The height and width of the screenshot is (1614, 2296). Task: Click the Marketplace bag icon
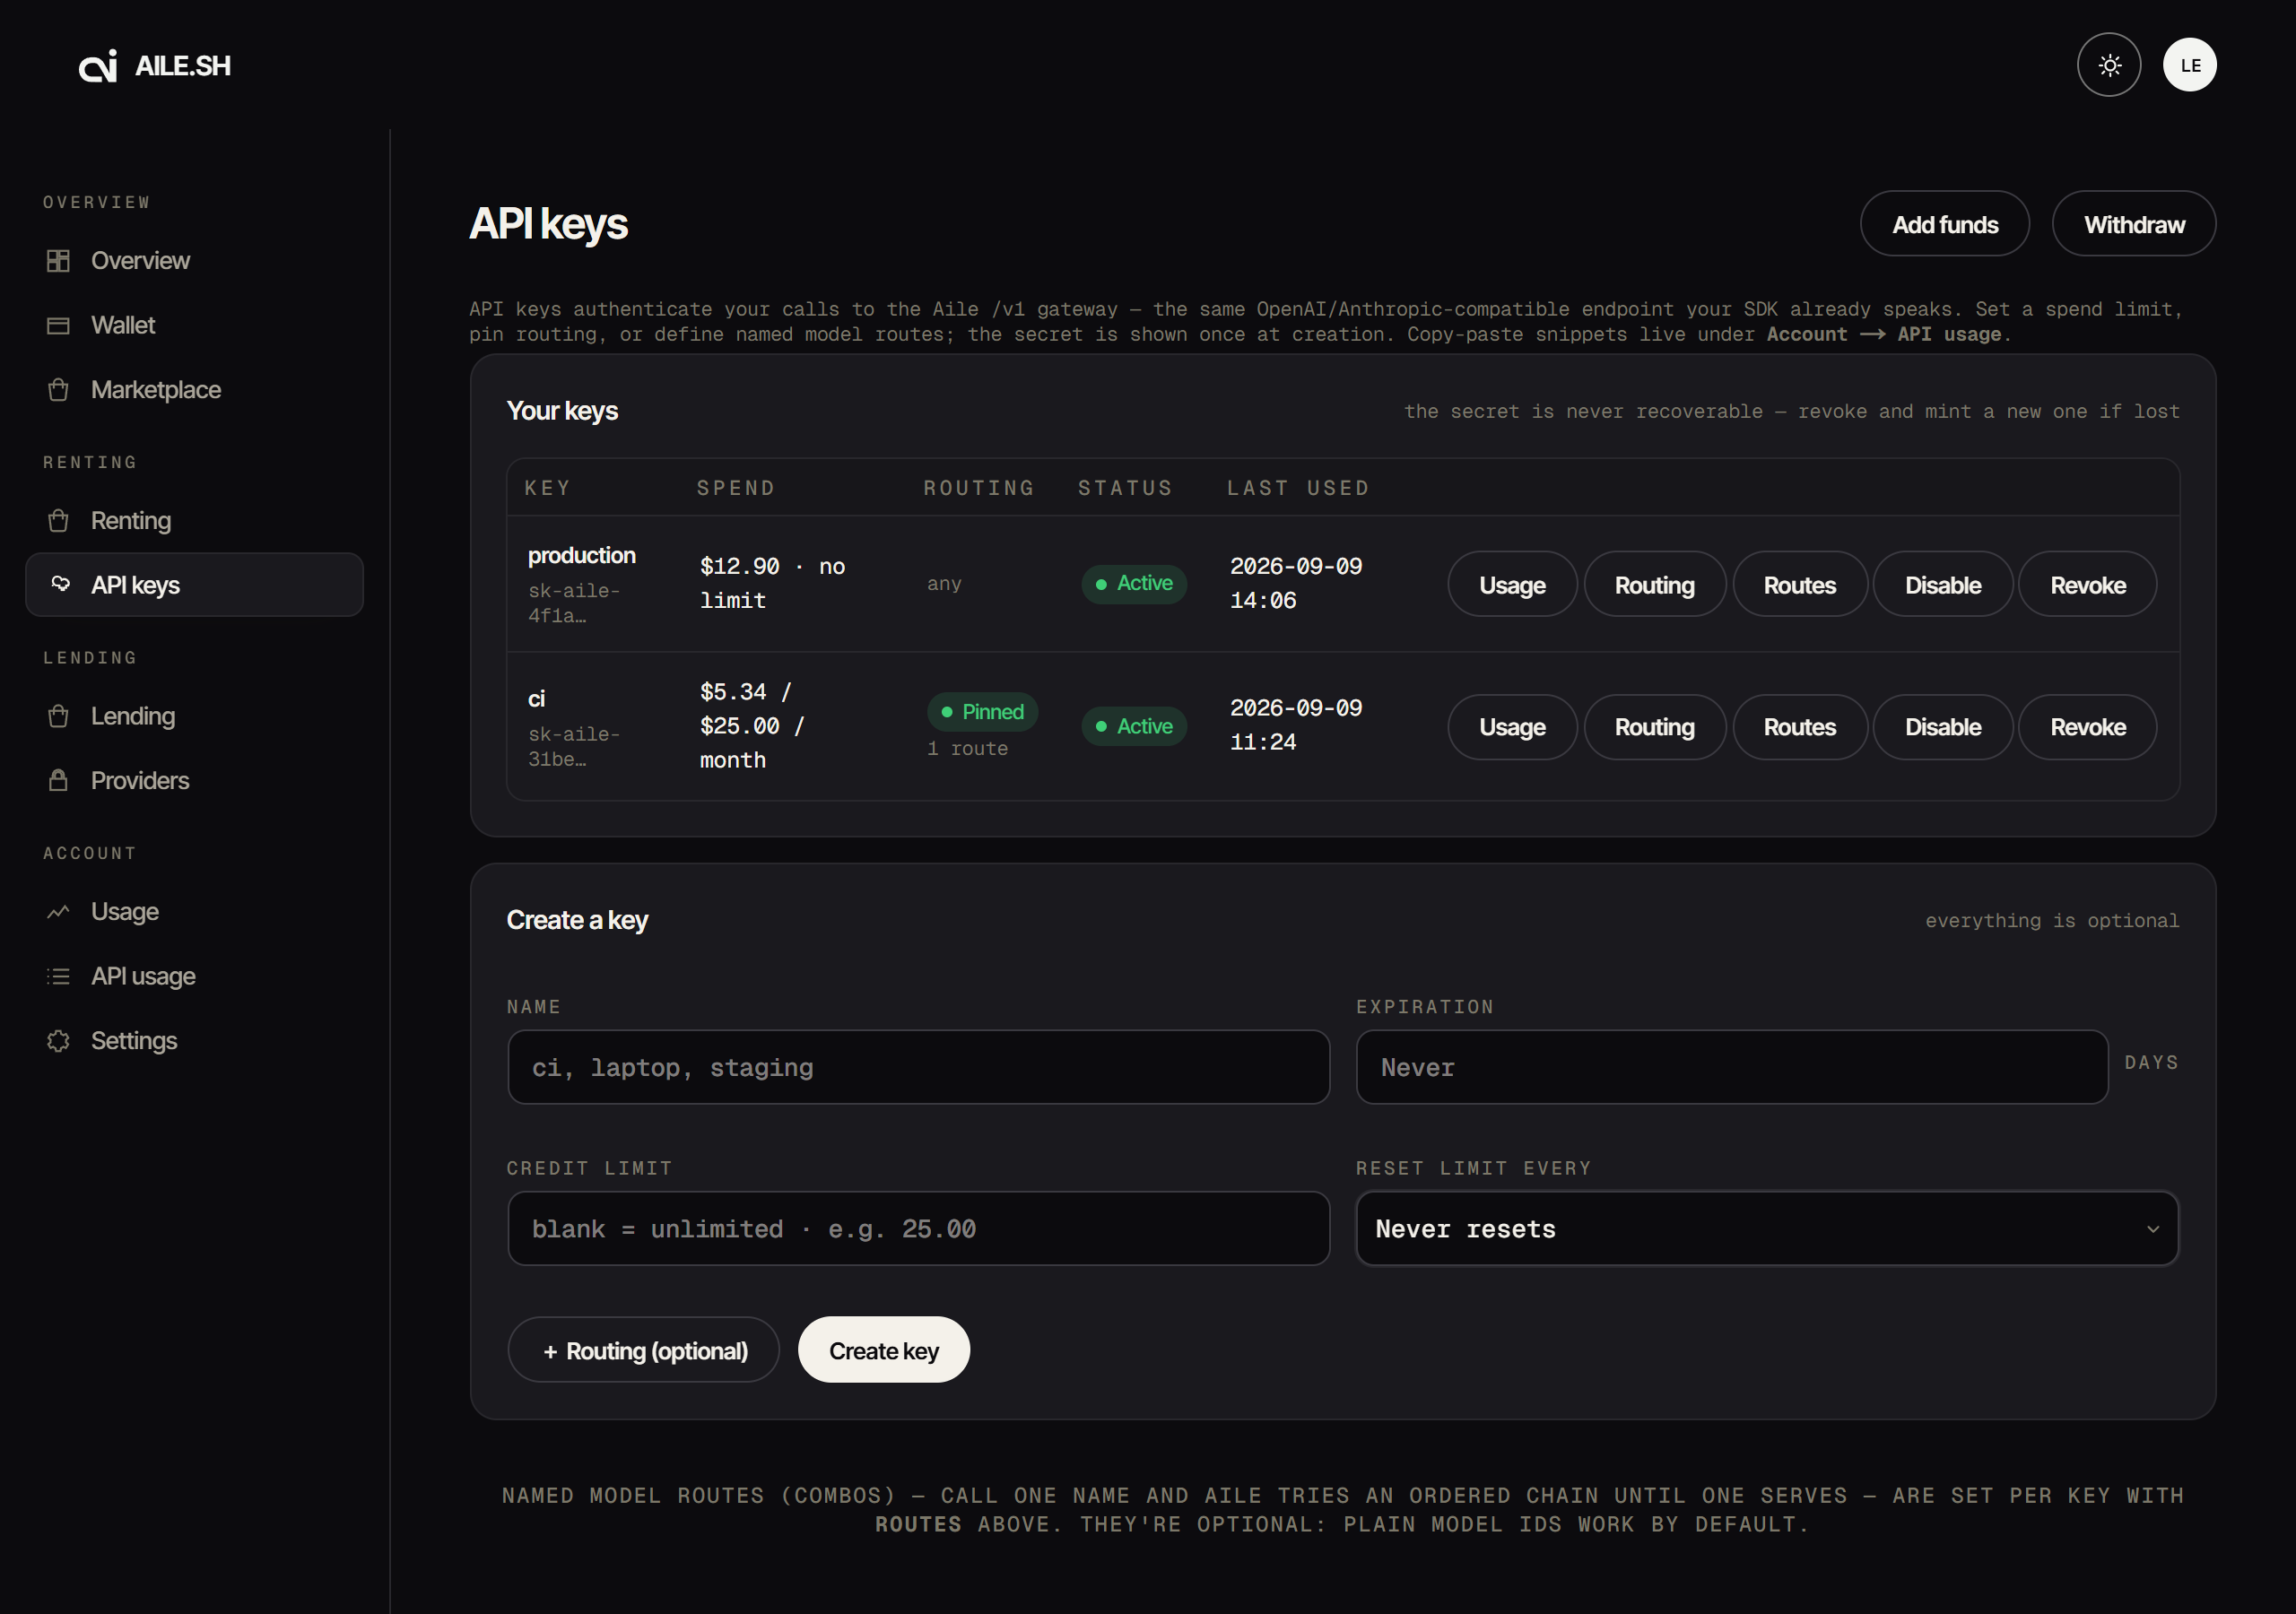[x=58, y=390]
